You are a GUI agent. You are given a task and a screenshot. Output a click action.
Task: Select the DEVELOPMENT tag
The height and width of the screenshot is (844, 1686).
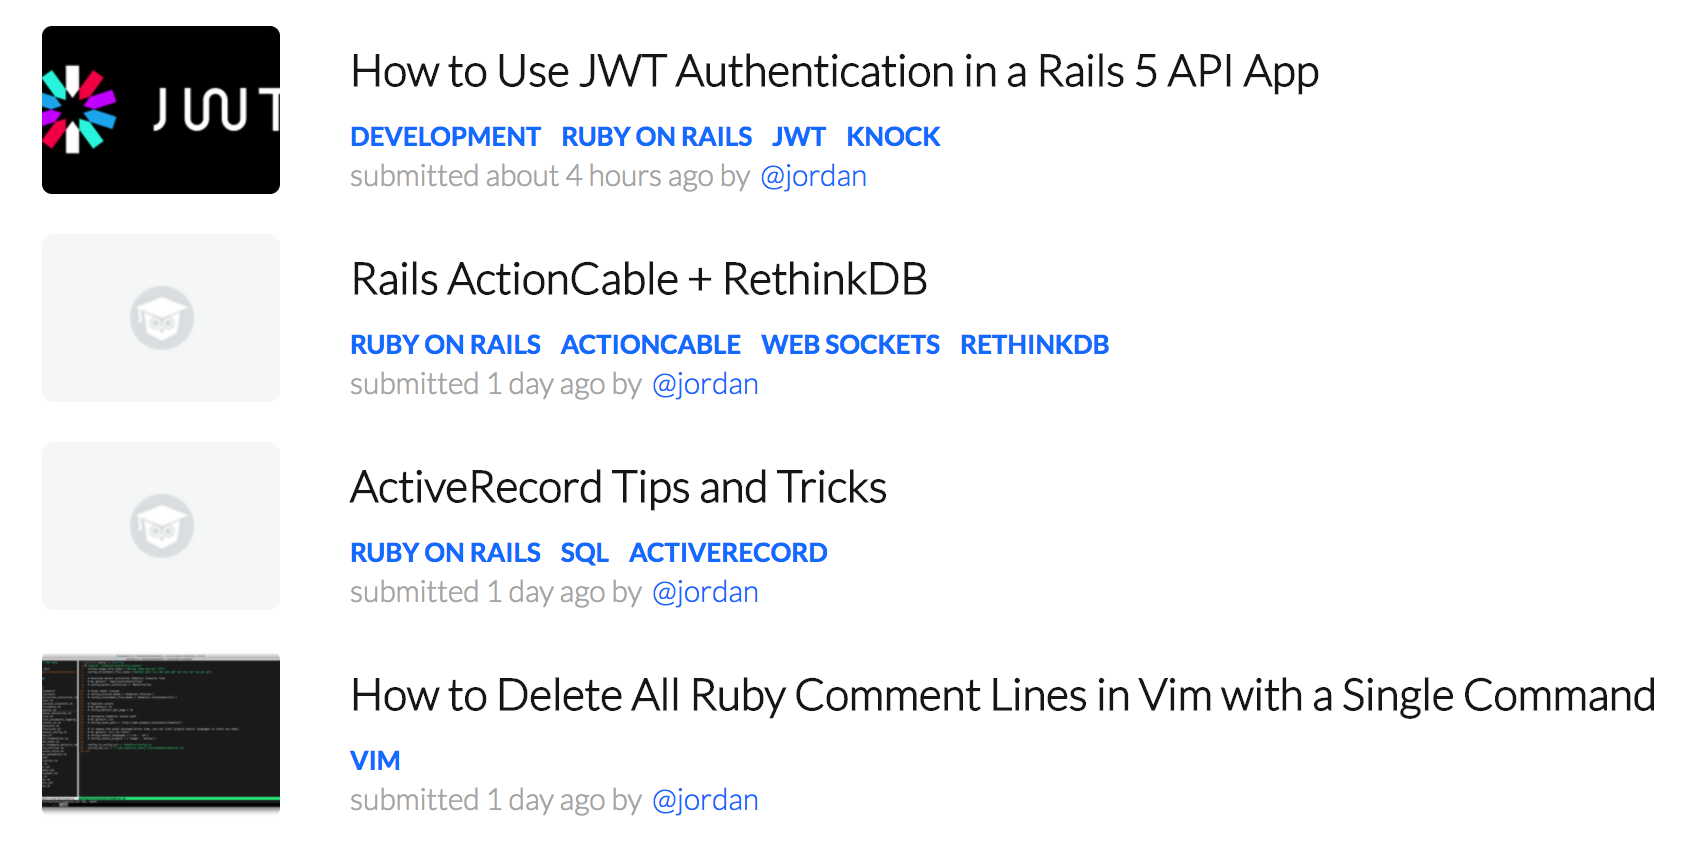tap(445, 137)
